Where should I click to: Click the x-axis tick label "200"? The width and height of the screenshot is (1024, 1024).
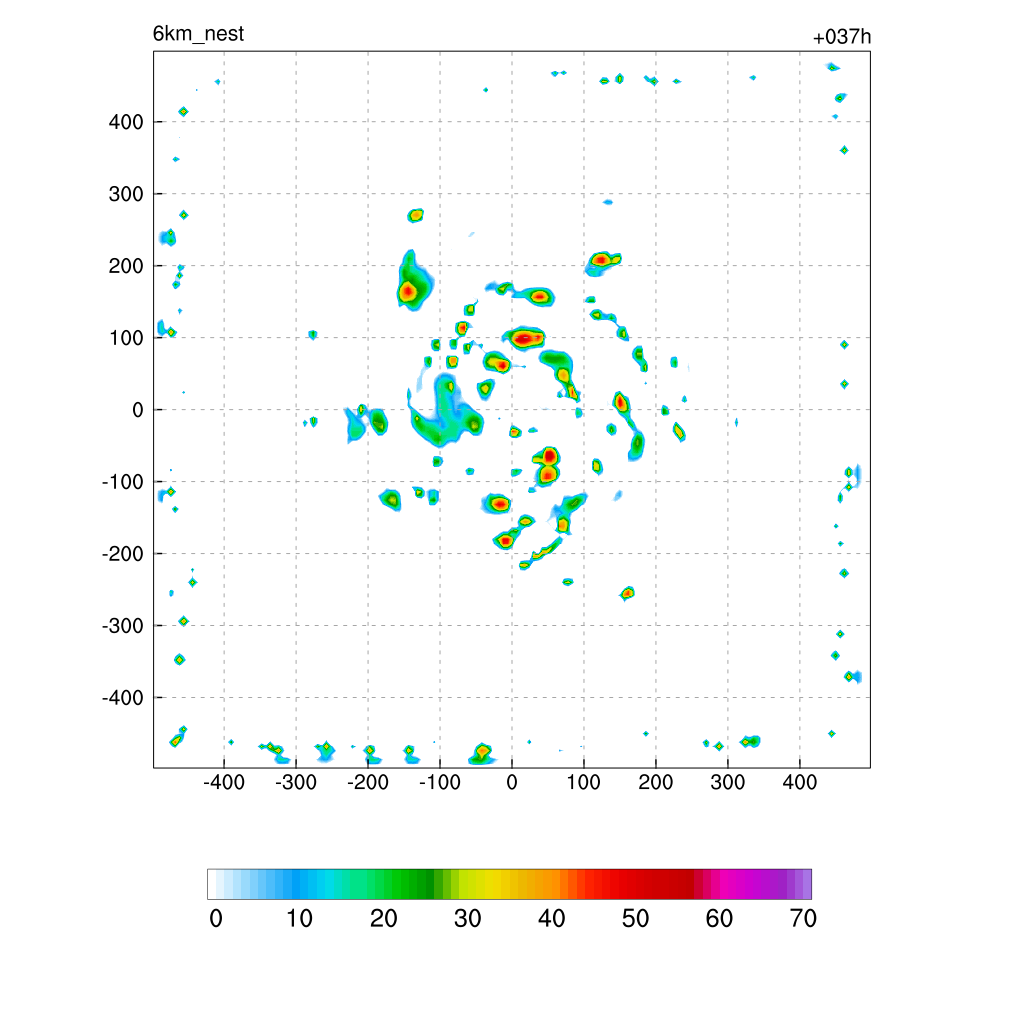coord(656,782)
